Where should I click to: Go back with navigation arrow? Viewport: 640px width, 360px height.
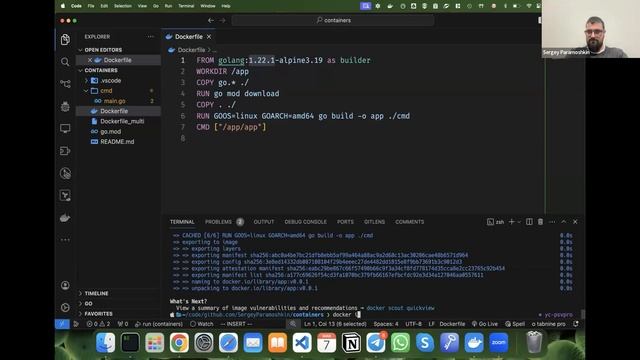[211, 20]
